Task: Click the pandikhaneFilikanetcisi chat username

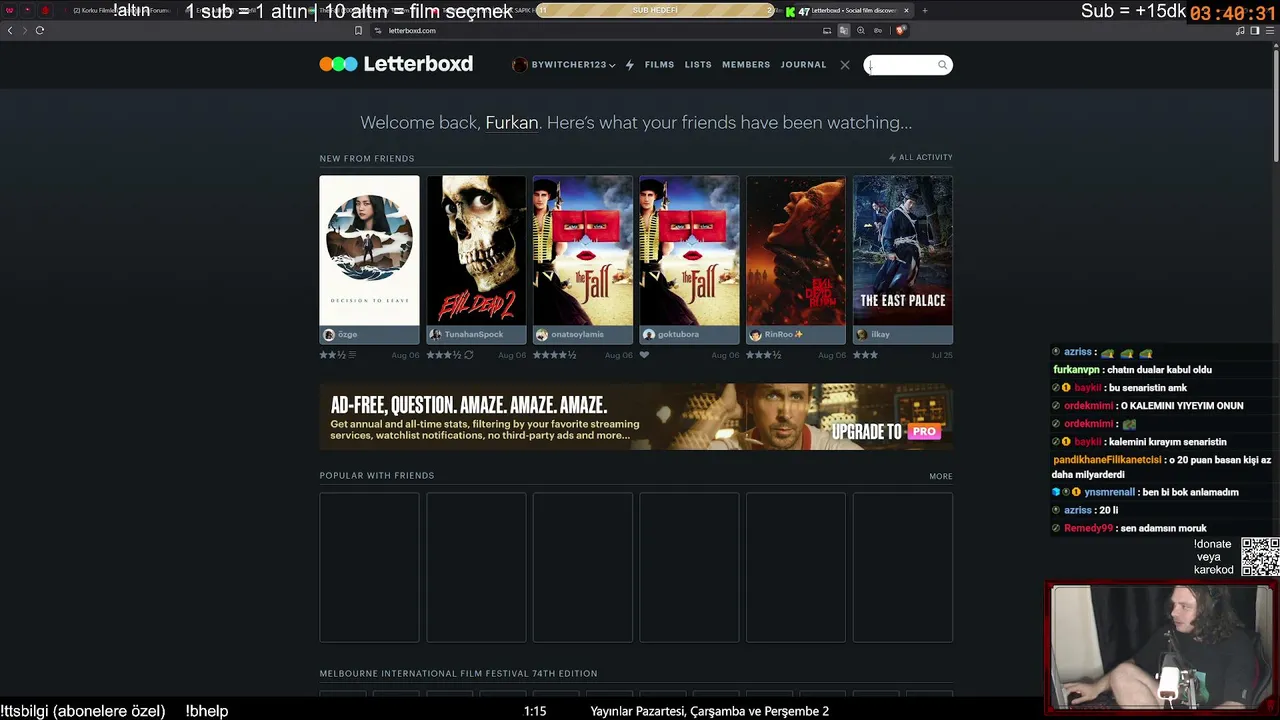Action: (x=1107, y=460)
